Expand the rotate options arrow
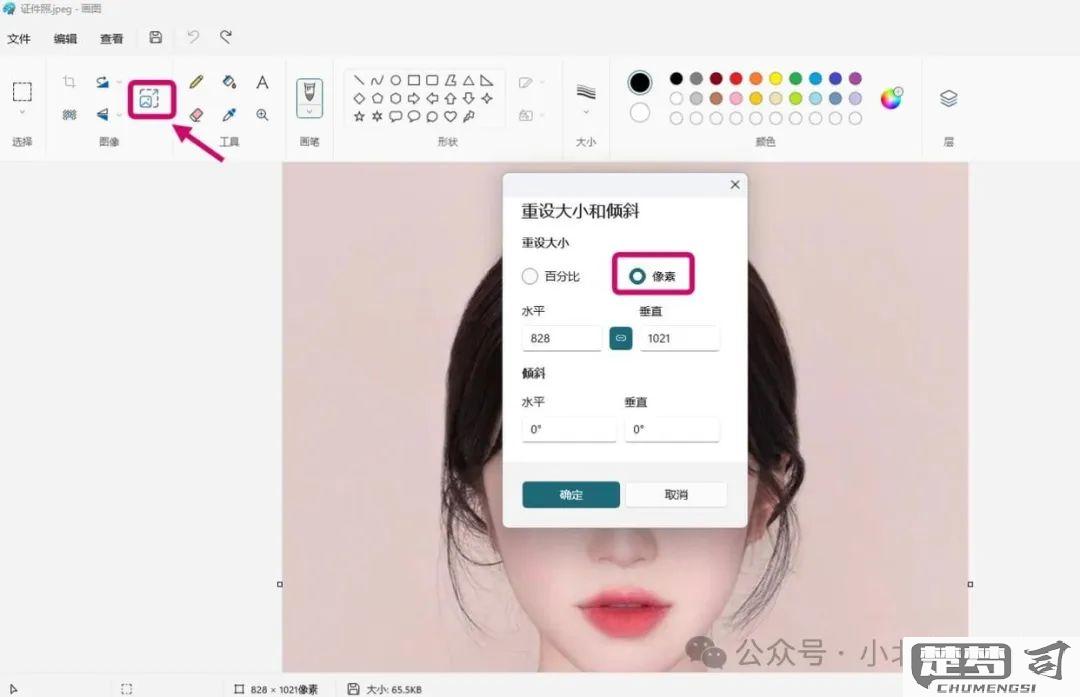The width and height of the screenshot is (1080, 697). pyautogui.click(x=118, y=82)
